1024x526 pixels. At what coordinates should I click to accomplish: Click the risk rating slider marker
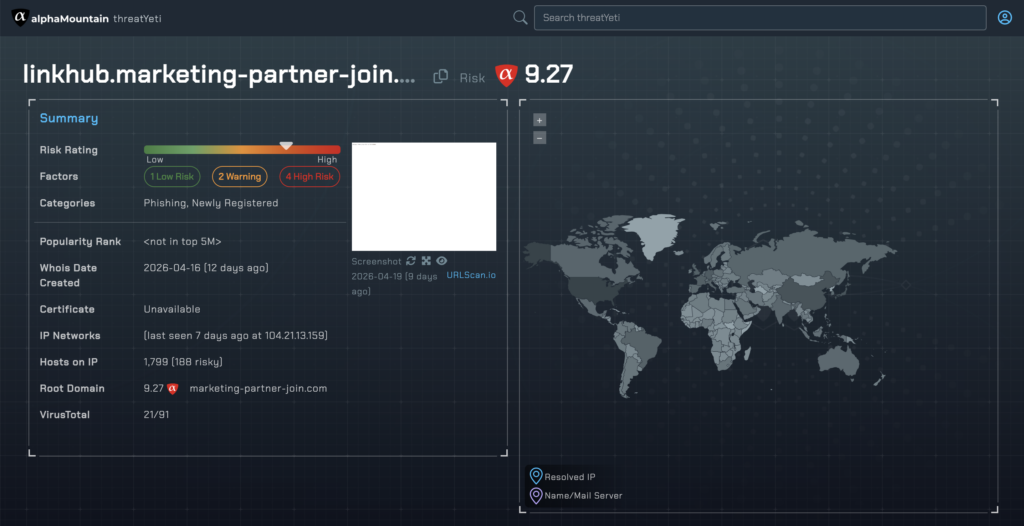[286, 146]
